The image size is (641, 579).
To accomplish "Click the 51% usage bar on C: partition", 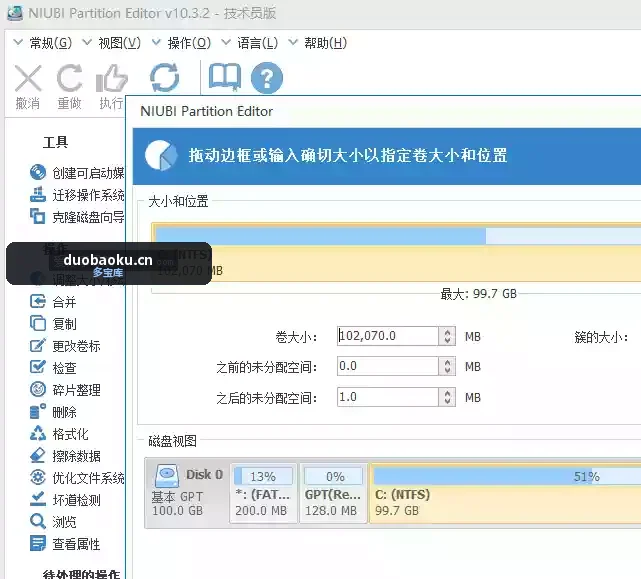I will [507, 476].
